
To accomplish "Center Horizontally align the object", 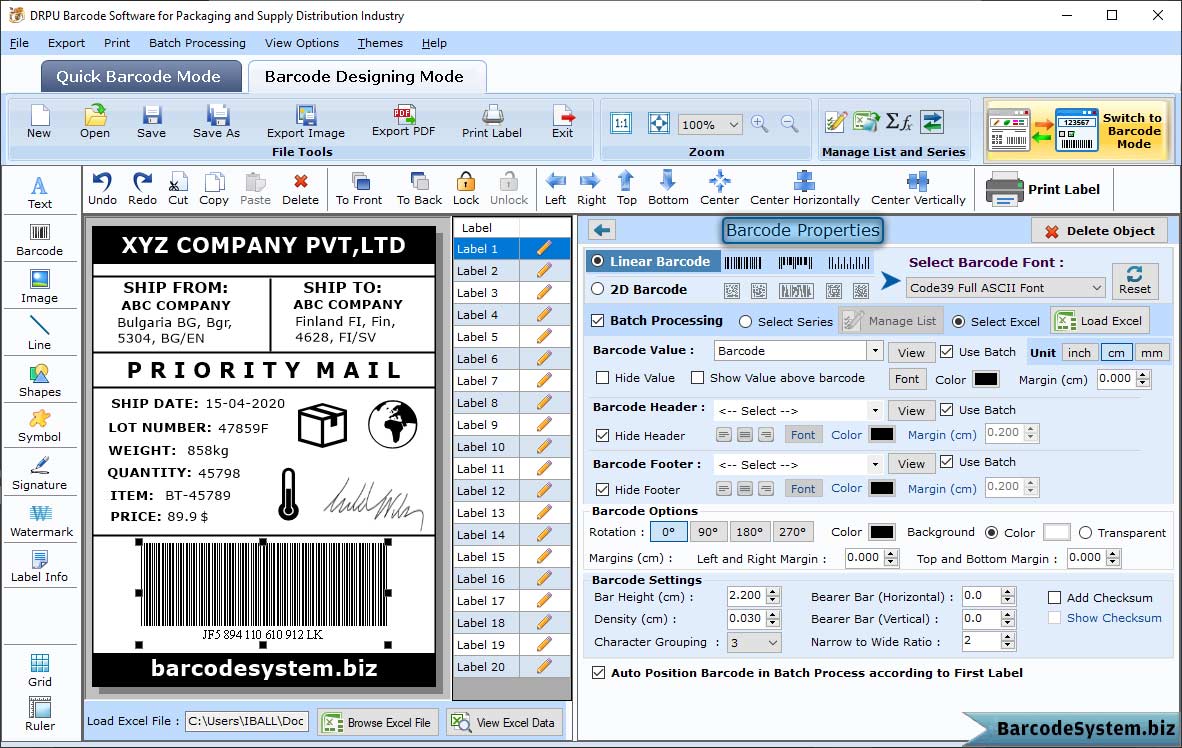I will tap(804, 189).
